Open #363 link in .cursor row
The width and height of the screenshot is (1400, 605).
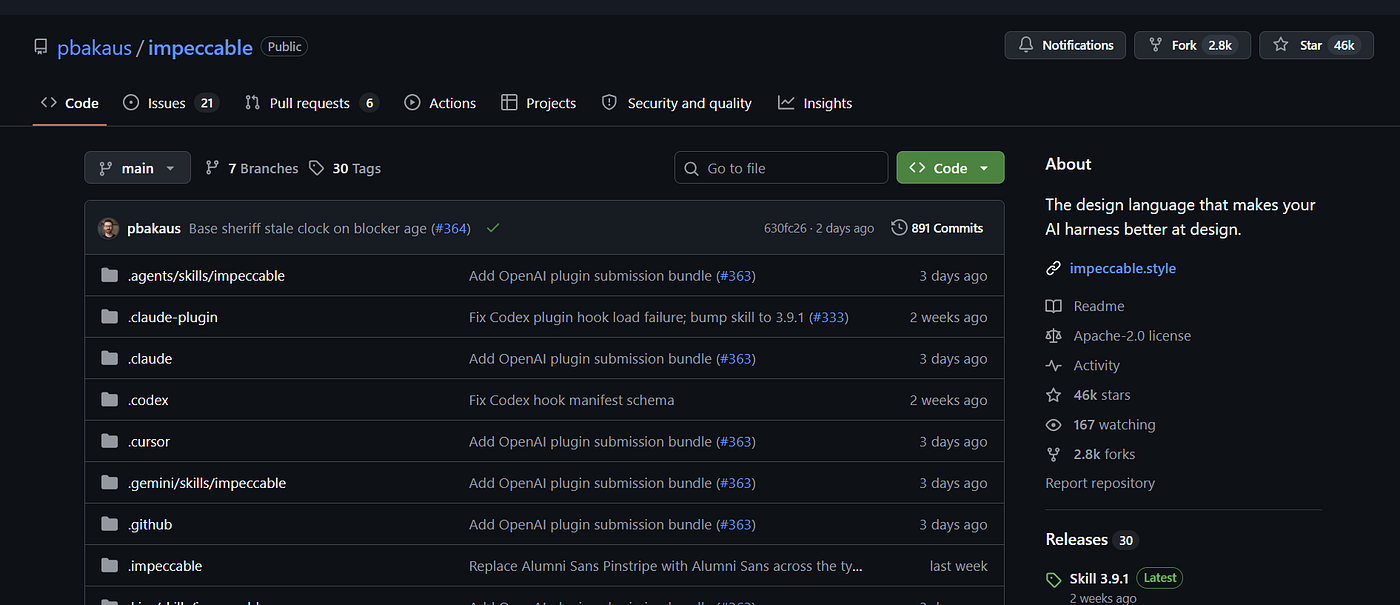736,442
